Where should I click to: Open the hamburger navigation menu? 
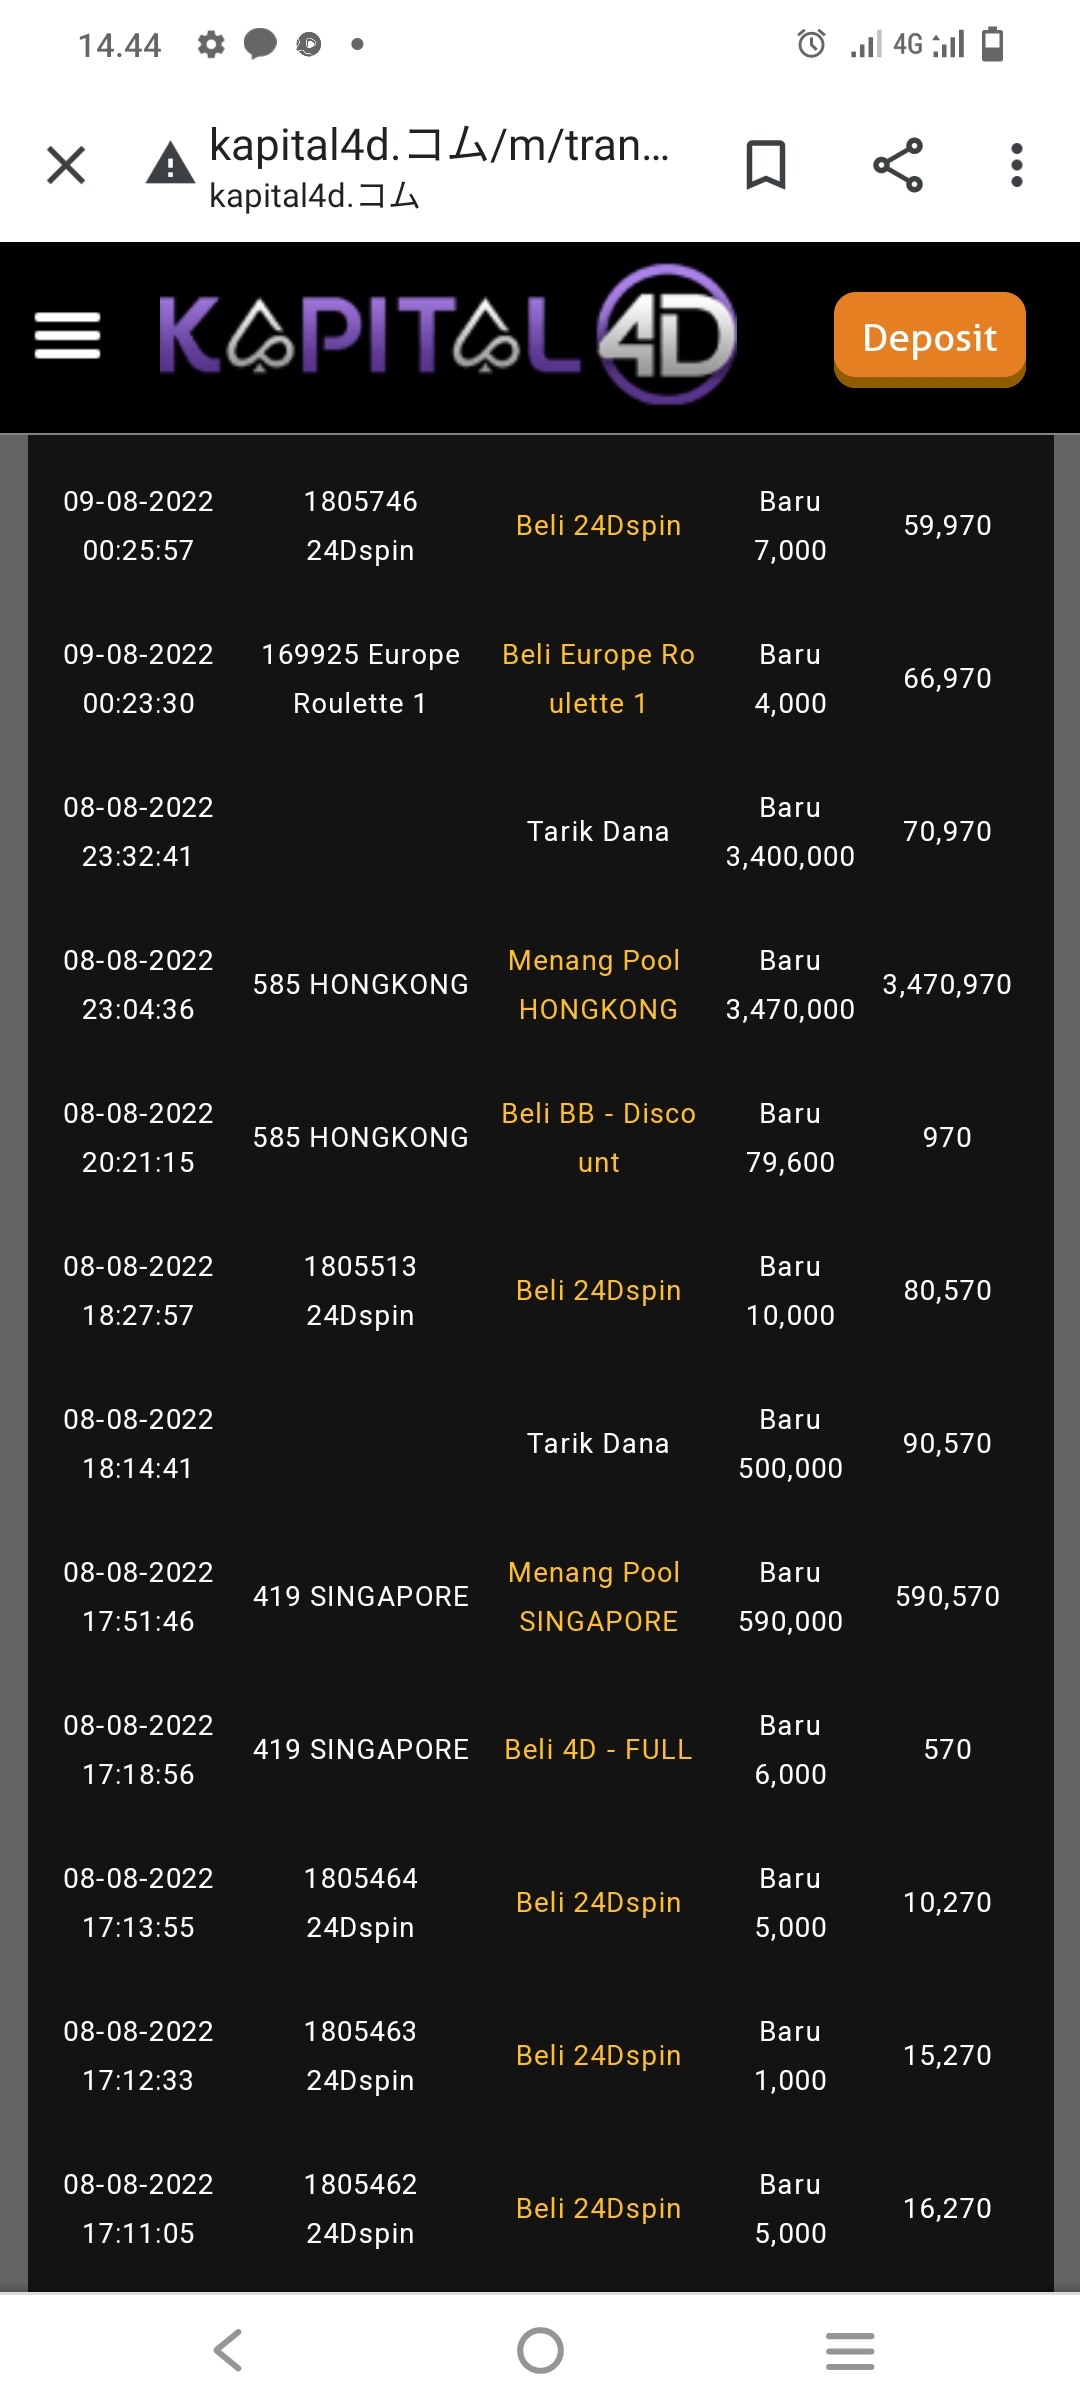(x=67, y=336)
